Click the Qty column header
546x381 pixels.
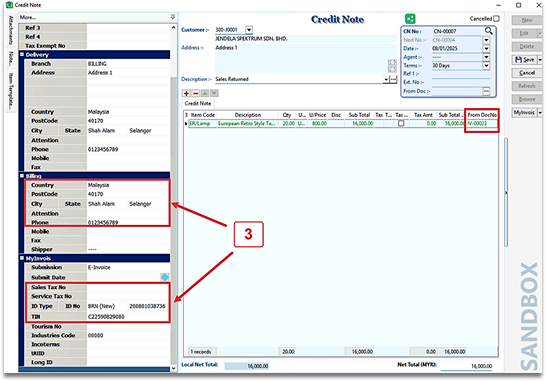(287, 115)
